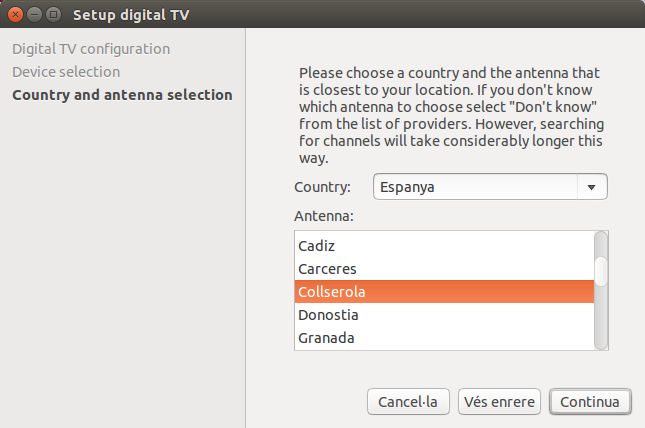Screen dimensions: 645x428
Task: Cancel setup with Cancel·la button
Action: click(408, 402)
